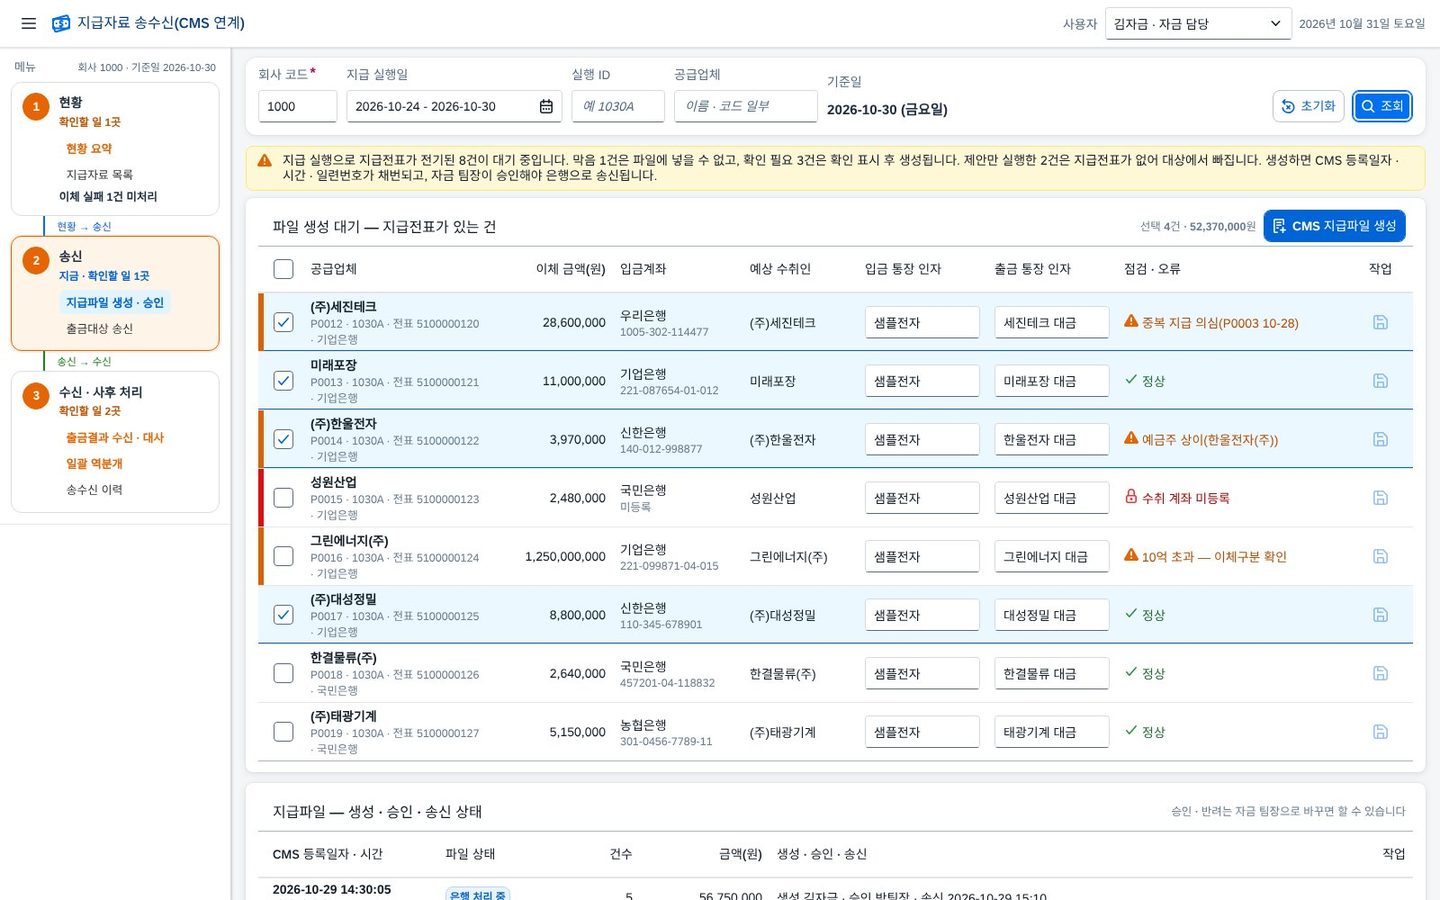Click the CMS 지급파일 생성 button
1440x900 pixels.
tap(1334, 226)
